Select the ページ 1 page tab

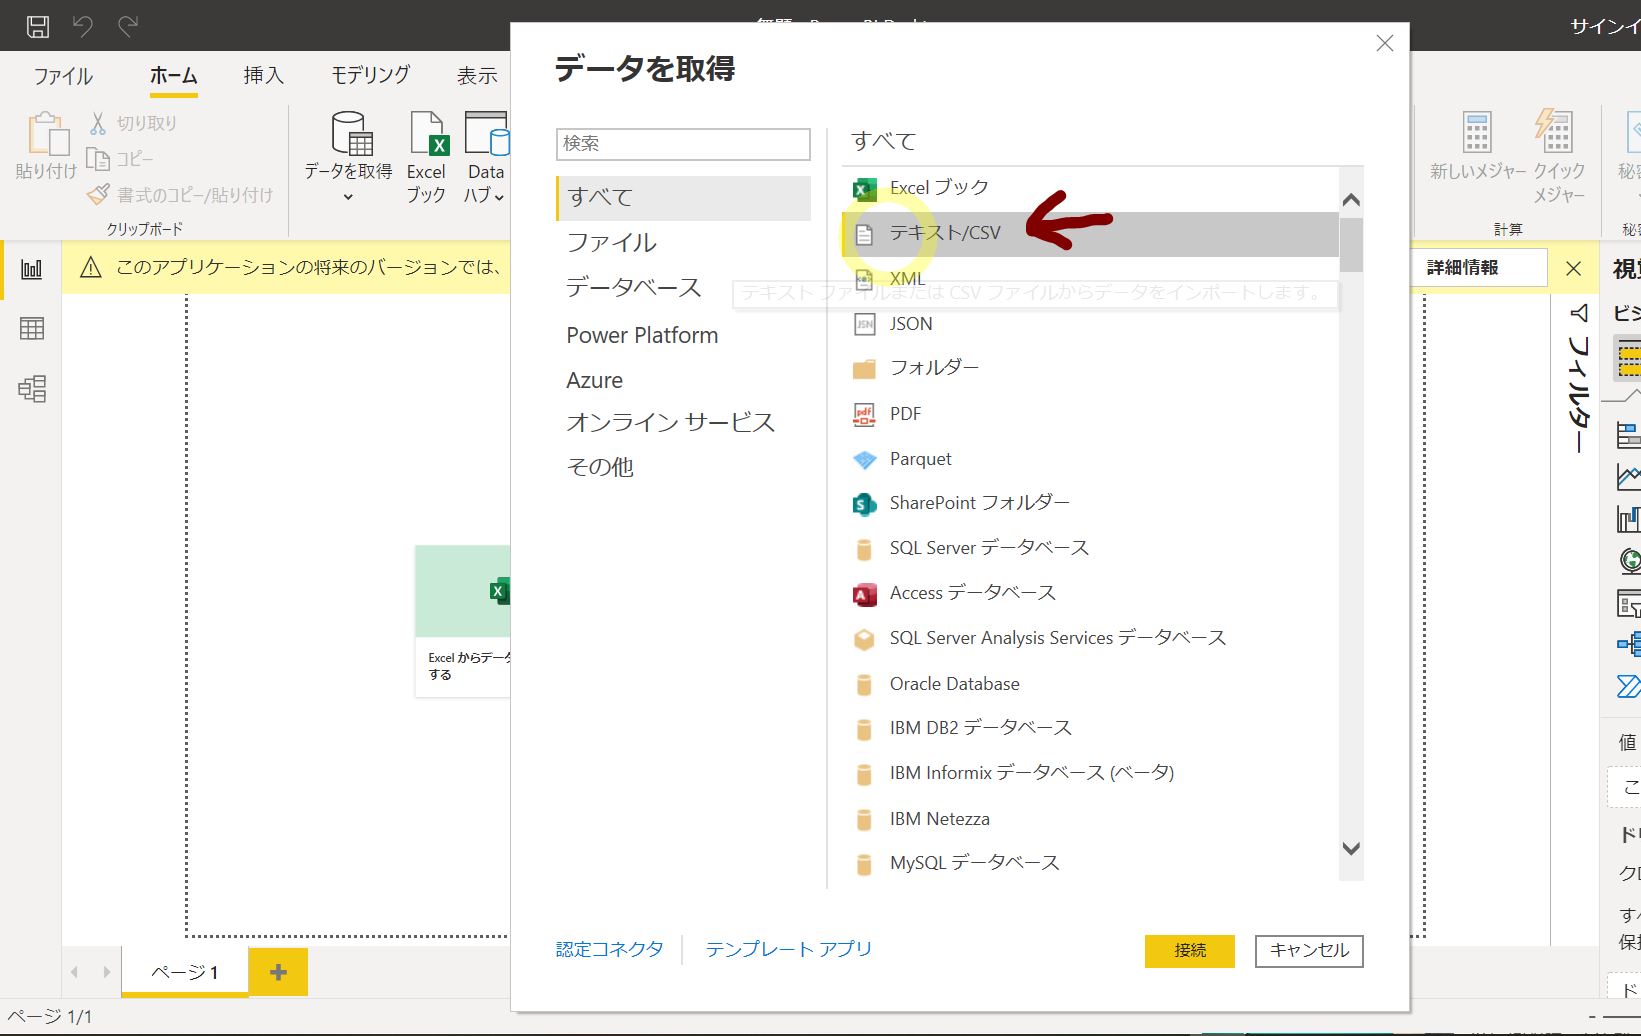(x=185, y=972)
